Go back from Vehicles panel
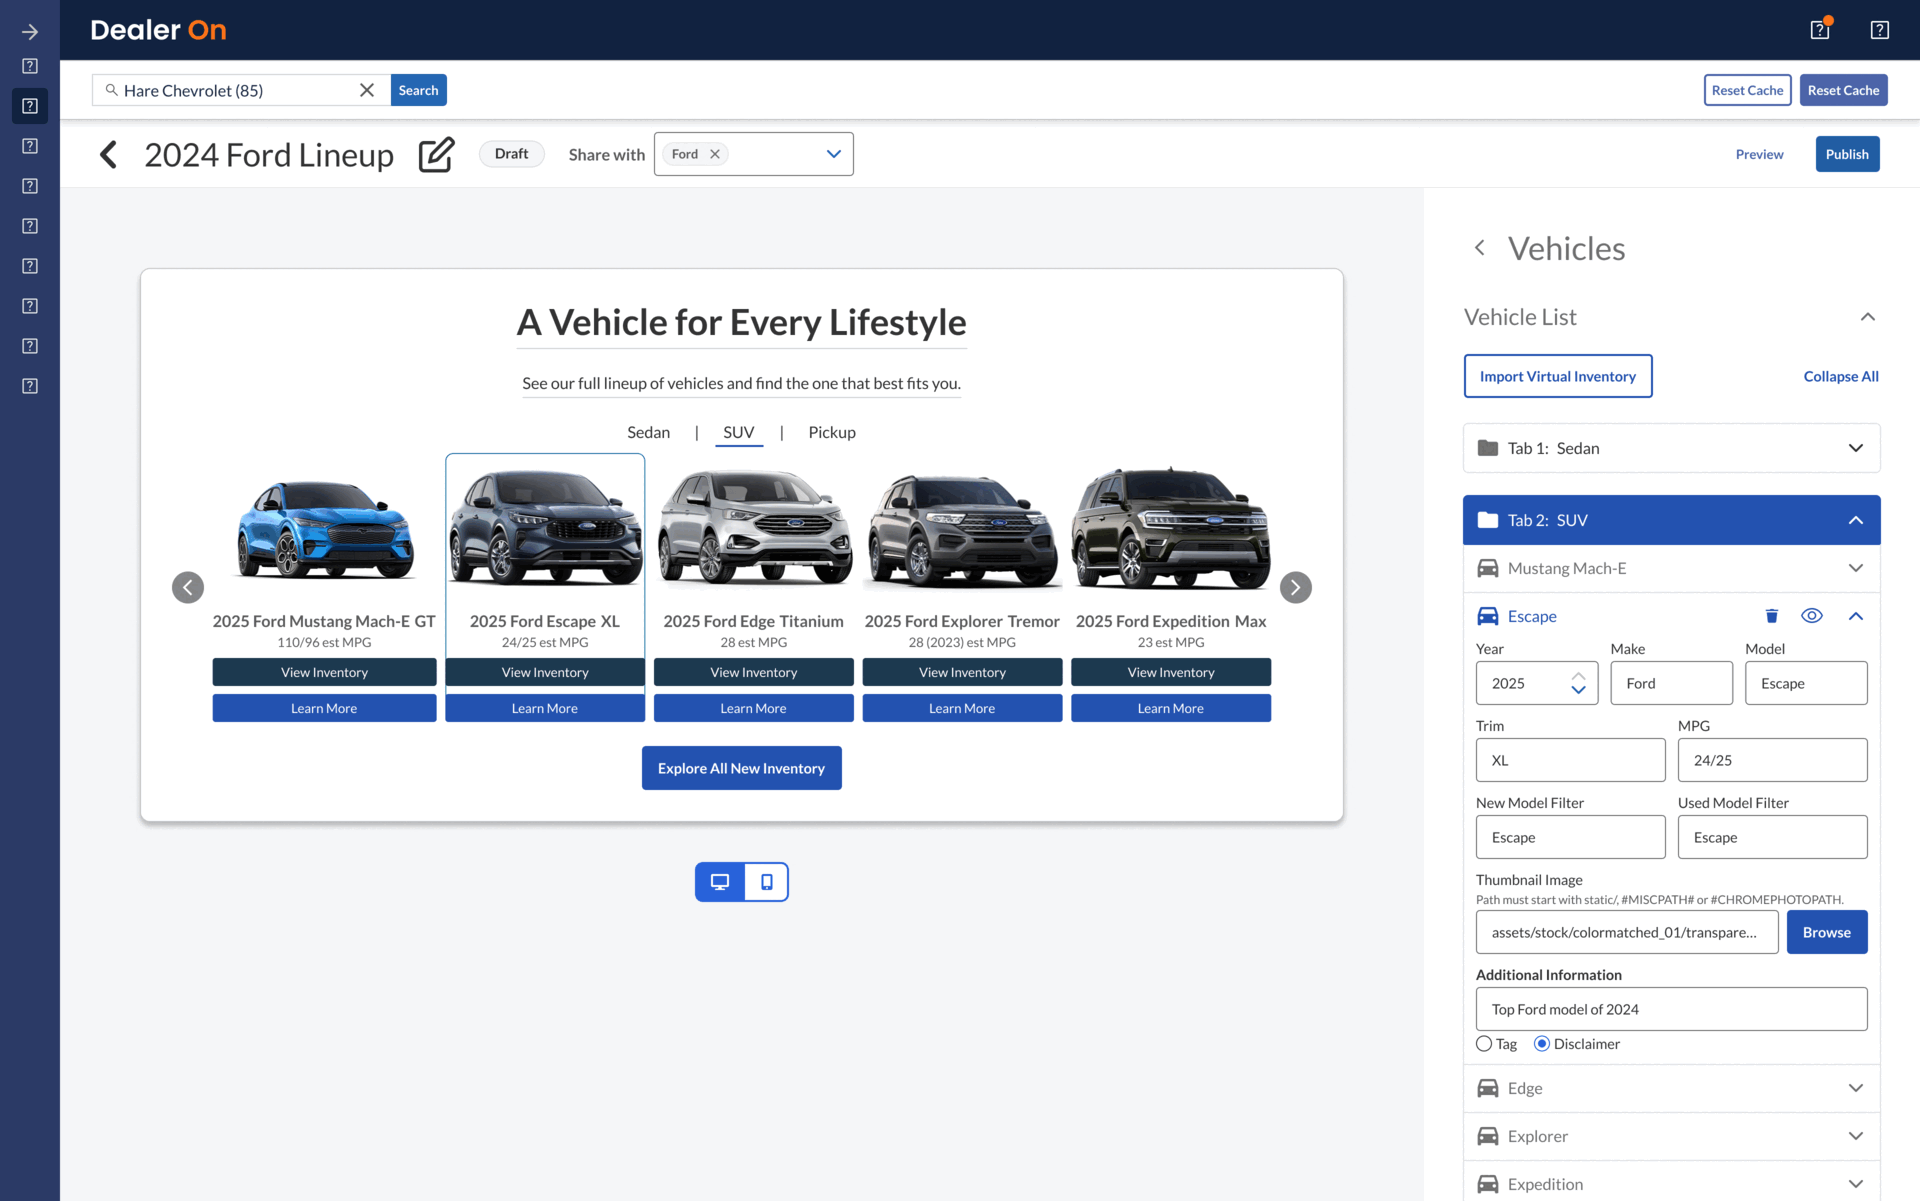Screen dimensions: 1920x1201 point(1480,248)
